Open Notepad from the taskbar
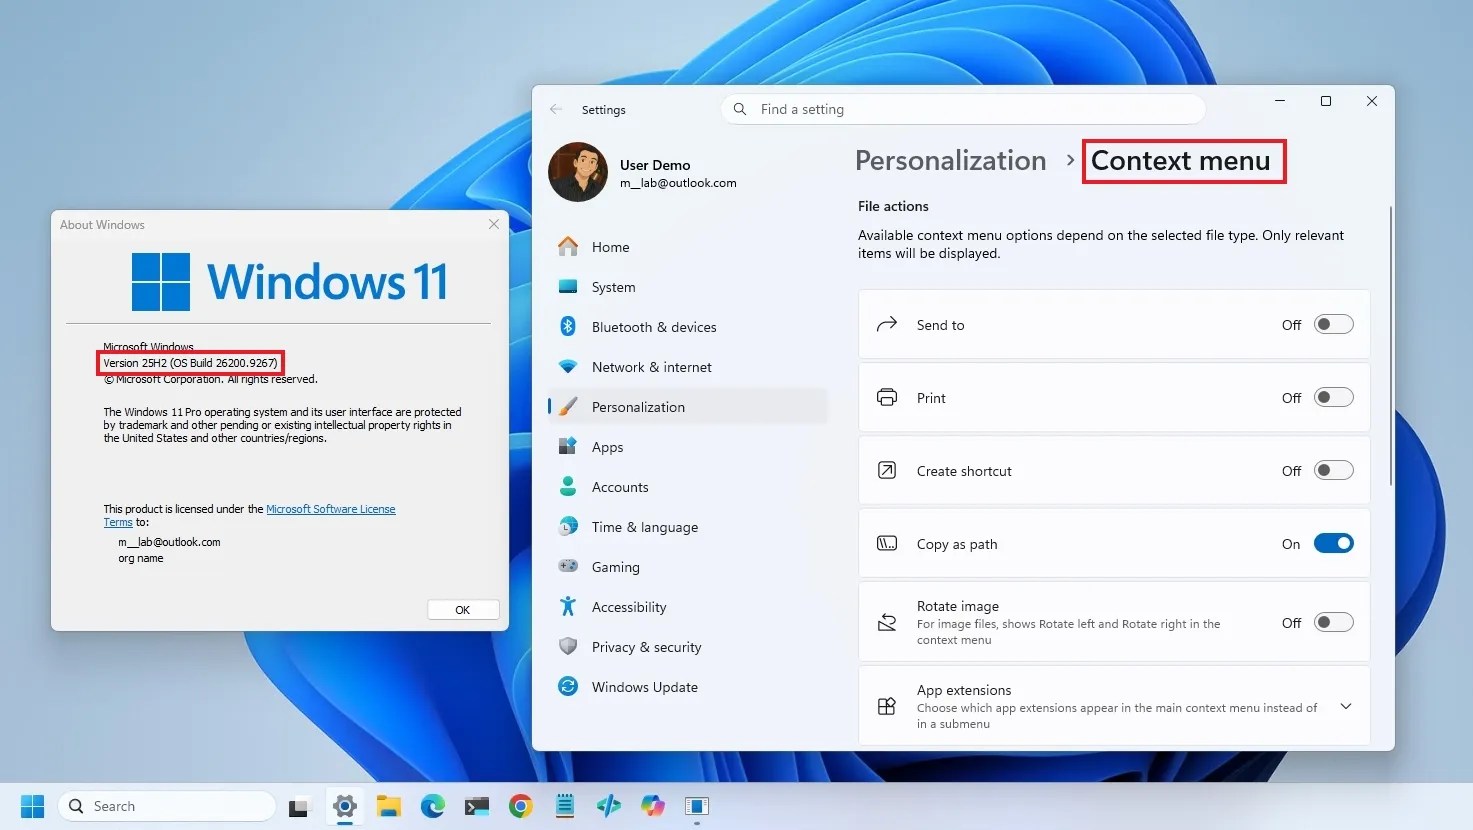This screenshot has height=830, width=1473. pyautogui.click(x=565, y=806)
